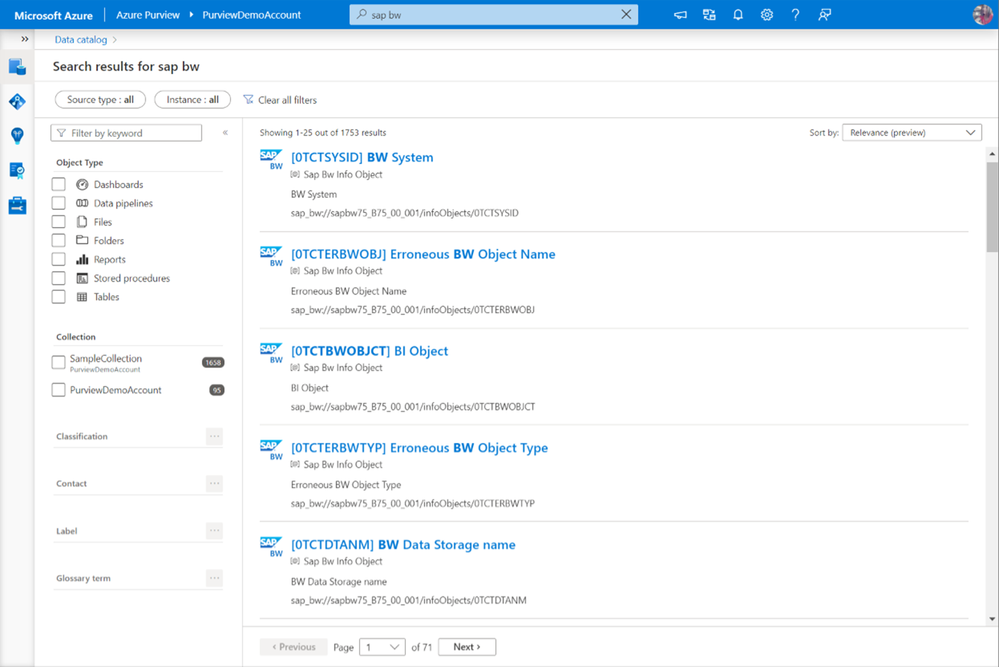Click the Reports bar chart icon

[x=82, y=259]
